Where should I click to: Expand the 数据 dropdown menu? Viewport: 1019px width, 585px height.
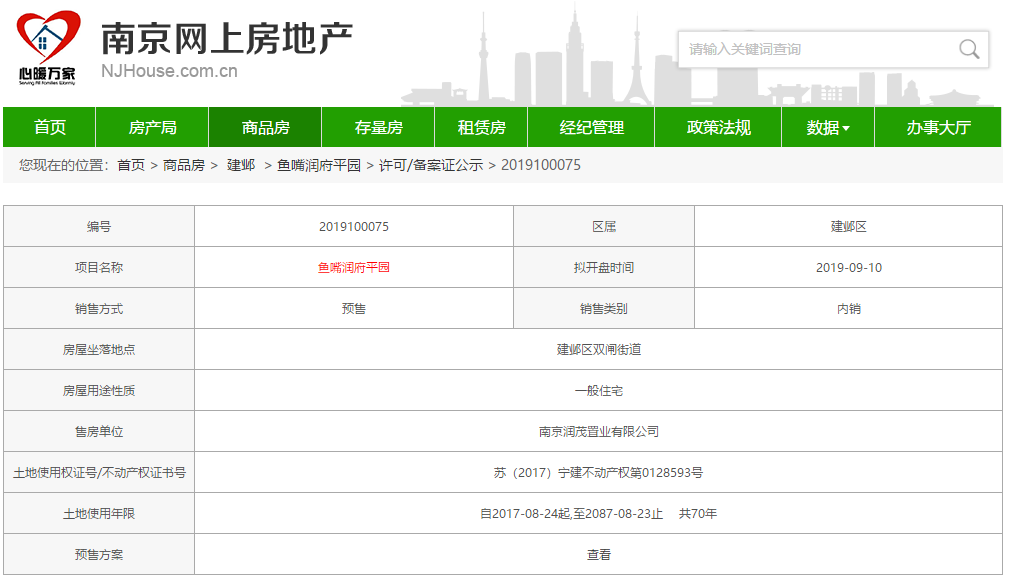pyautogui.click(x=827, y=127)
